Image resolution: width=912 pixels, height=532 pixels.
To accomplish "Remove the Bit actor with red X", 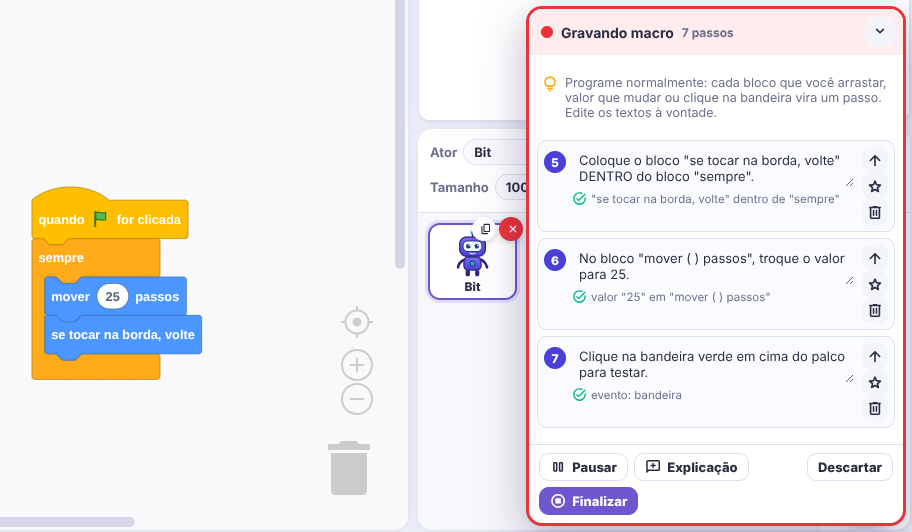I will (x=512, y=229).
